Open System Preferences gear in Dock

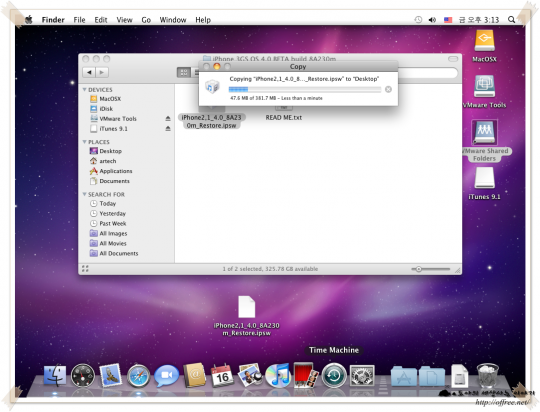coord(362,375)
